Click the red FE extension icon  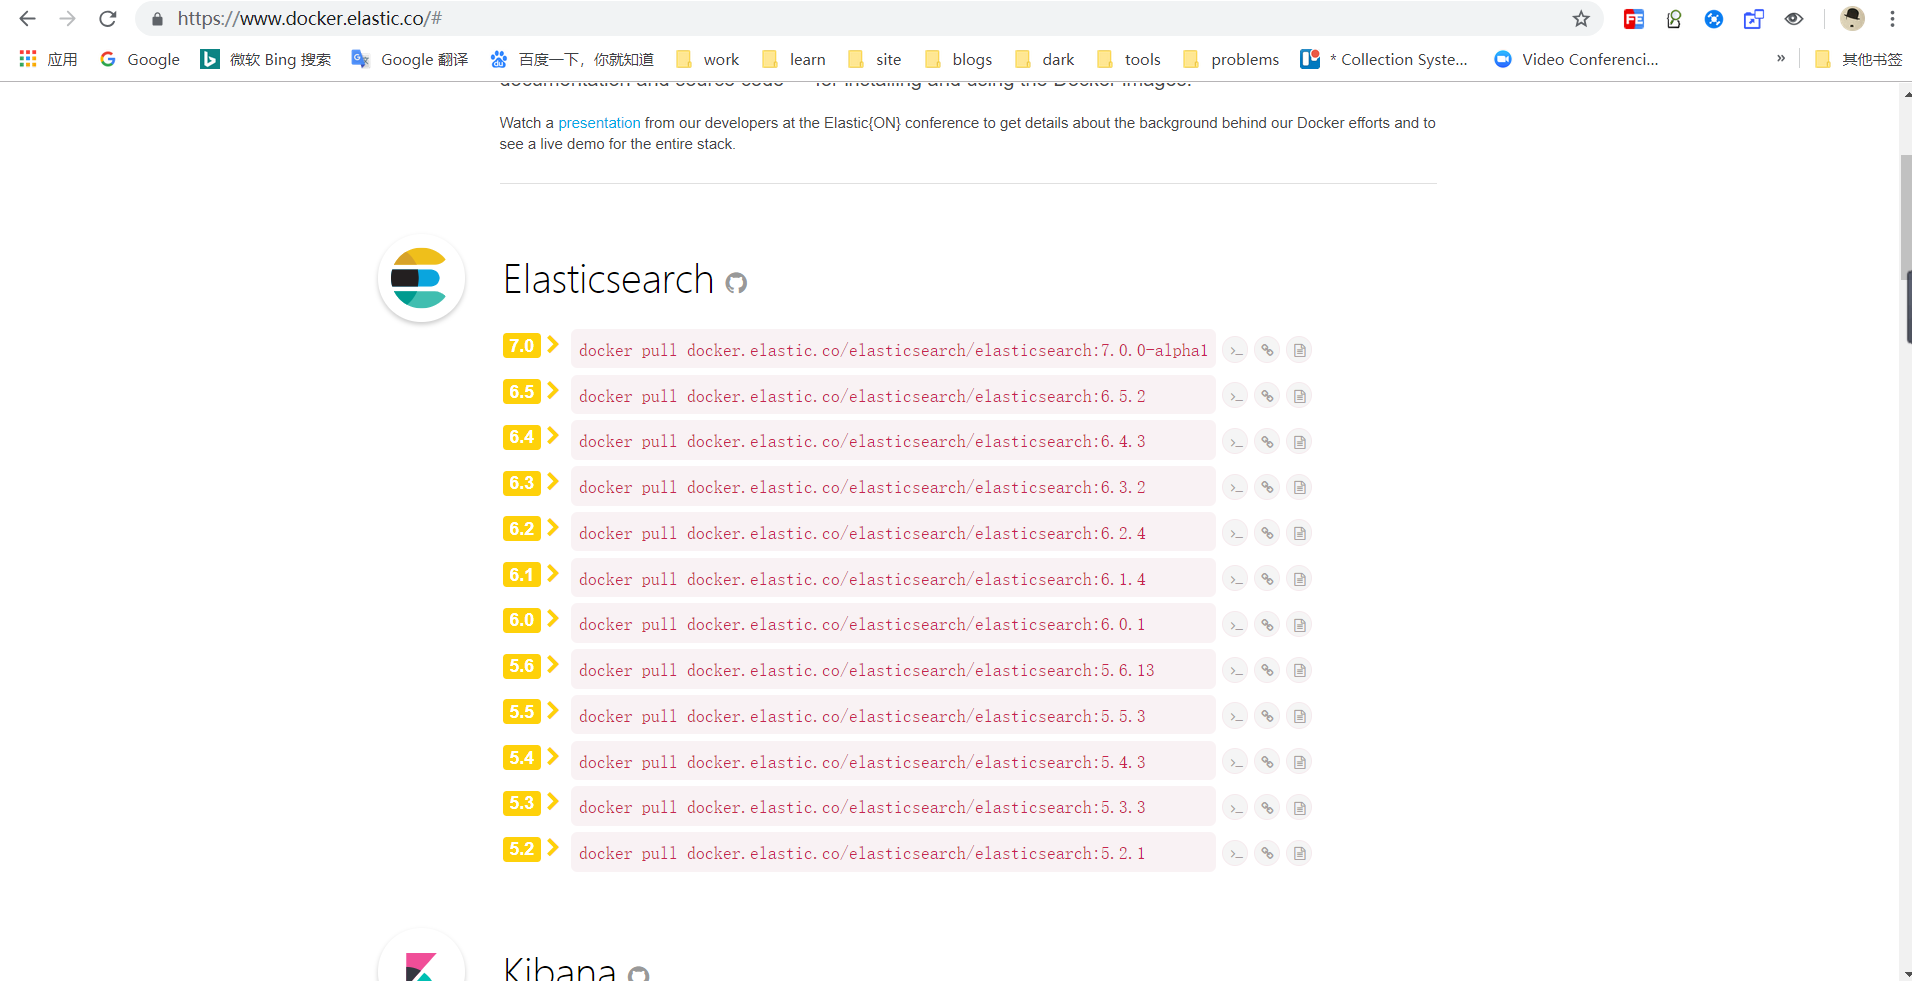click(1634, 19)
